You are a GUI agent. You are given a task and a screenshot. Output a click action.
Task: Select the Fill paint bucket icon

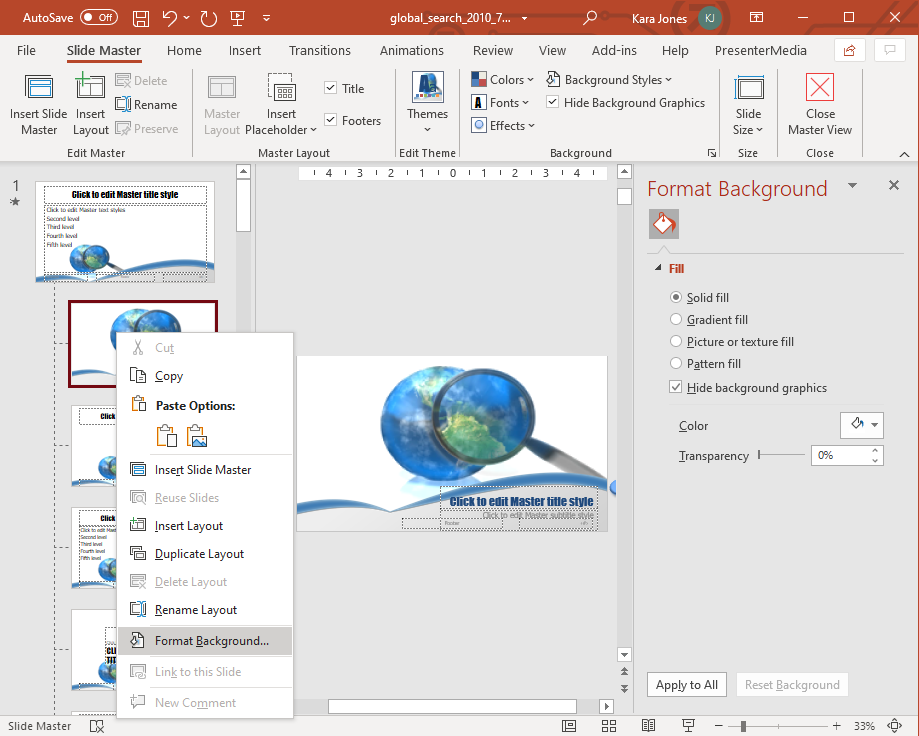(x=663, y=224)
